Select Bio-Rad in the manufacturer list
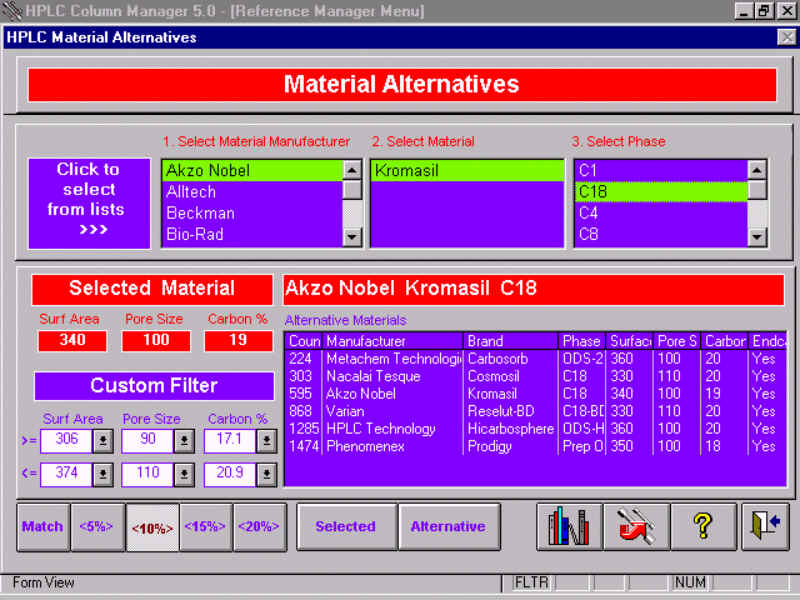The width and height of the screenshot is (800, 600). (253, 235)
